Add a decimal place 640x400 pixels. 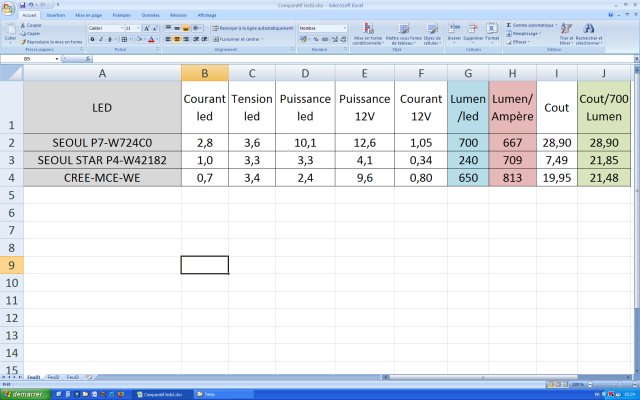(335, 39)
